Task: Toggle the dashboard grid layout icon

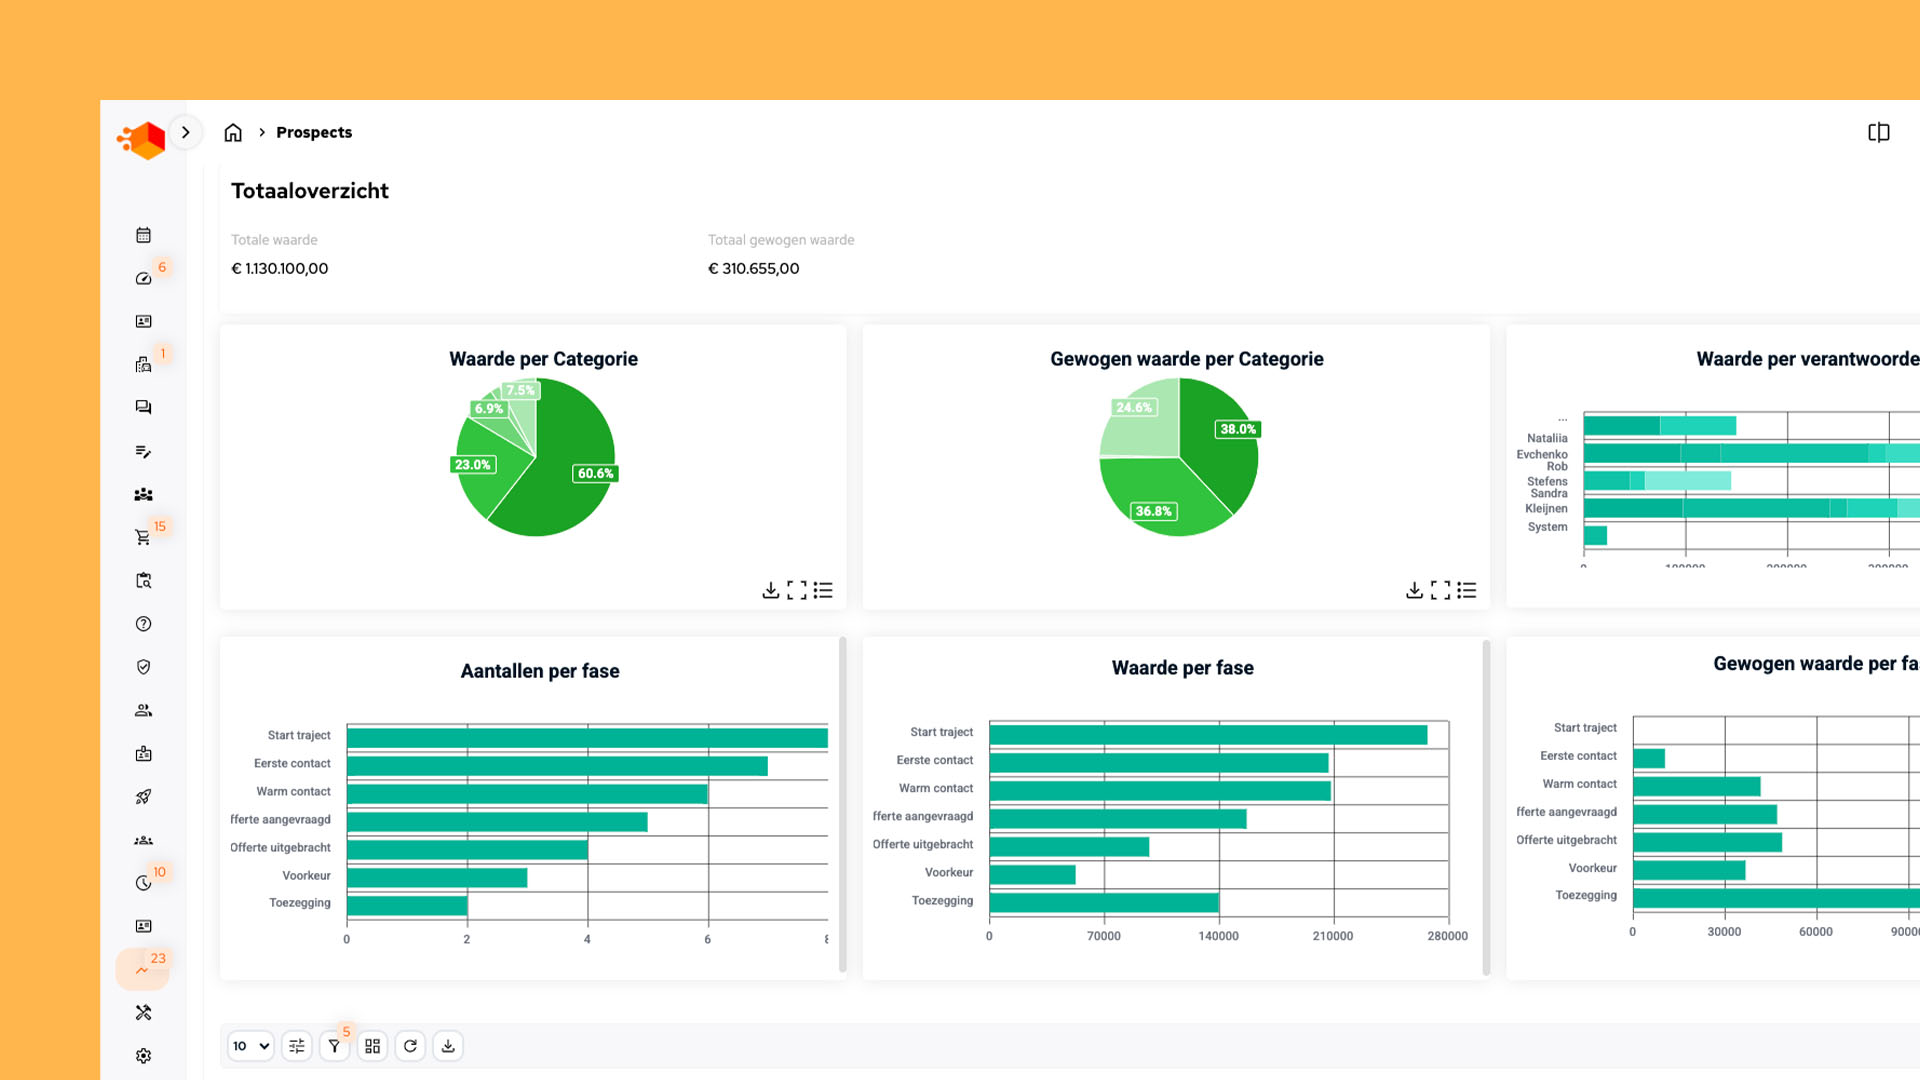Action: tap(372, 1046)
